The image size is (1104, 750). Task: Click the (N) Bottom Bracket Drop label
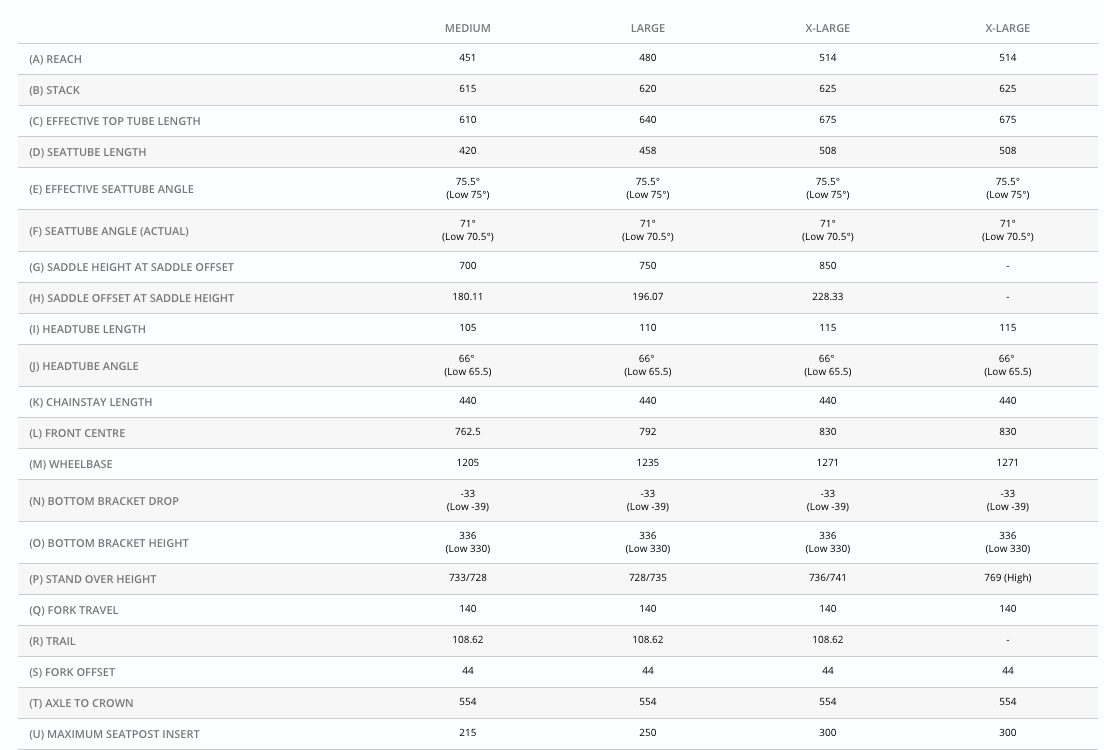[x=104, y=501]
